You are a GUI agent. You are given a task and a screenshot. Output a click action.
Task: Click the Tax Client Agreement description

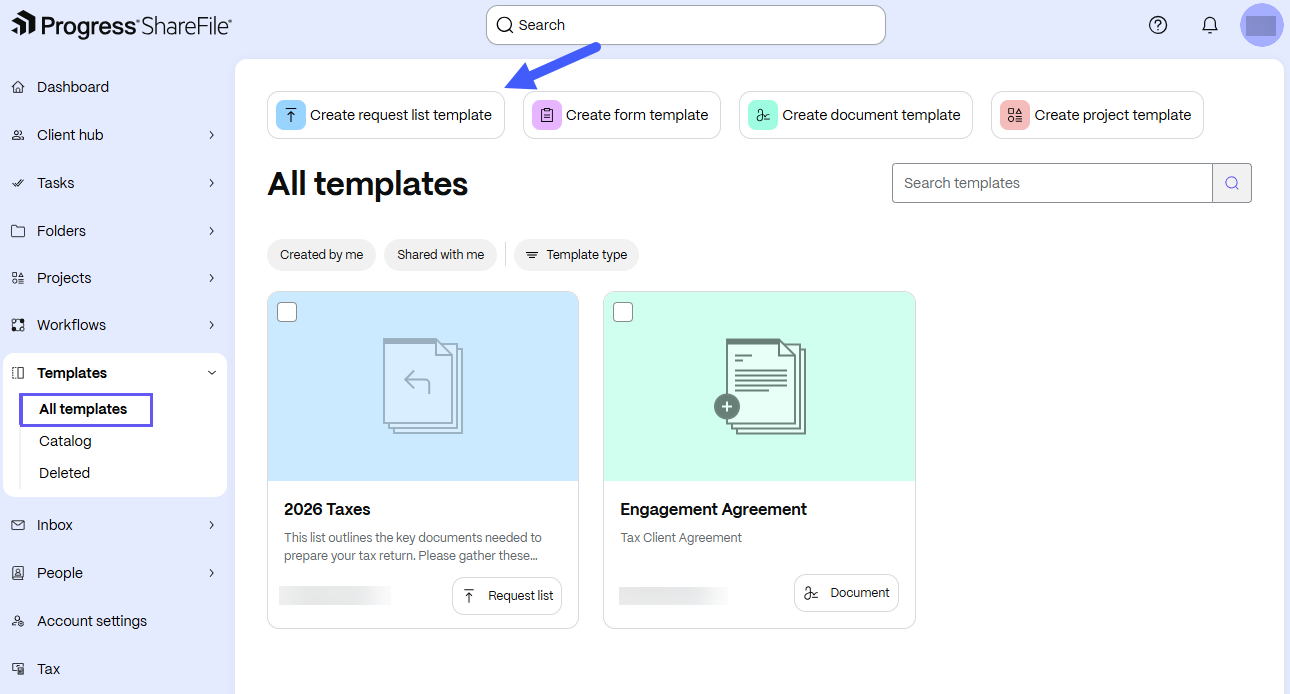click(681, 538)
